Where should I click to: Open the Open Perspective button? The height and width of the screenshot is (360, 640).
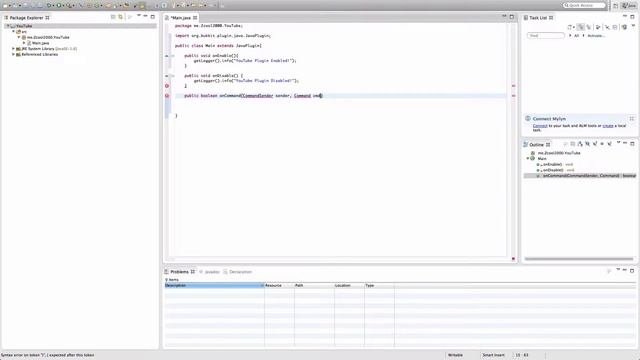coord(616,6)
